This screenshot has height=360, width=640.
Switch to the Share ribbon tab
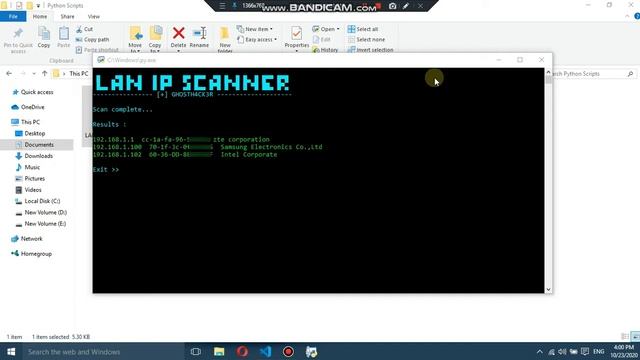click(x=67, y=16)
